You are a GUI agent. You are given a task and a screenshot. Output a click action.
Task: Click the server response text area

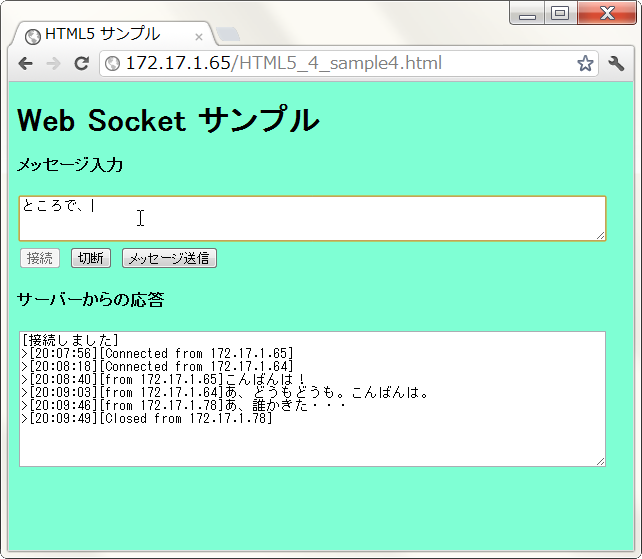(312, 399)
